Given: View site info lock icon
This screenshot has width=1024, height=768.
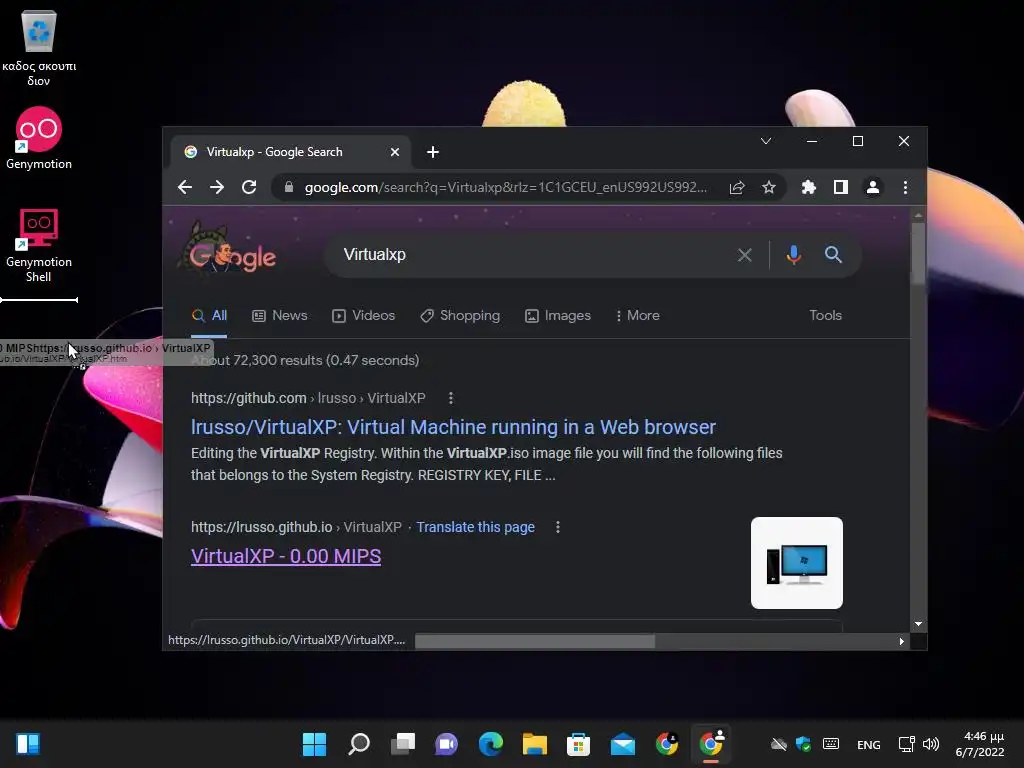Looking at the screenshot, I should tap(289, 187).
